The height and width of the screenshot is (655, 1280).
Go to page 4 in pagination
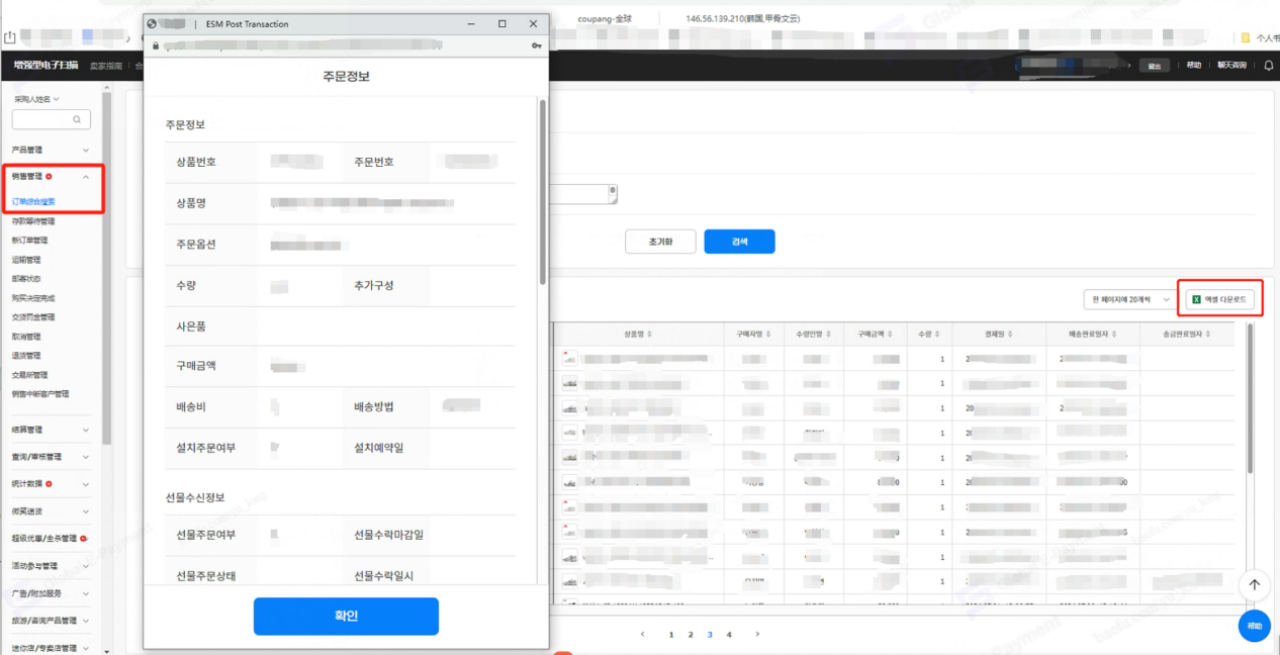pos(728,634)
